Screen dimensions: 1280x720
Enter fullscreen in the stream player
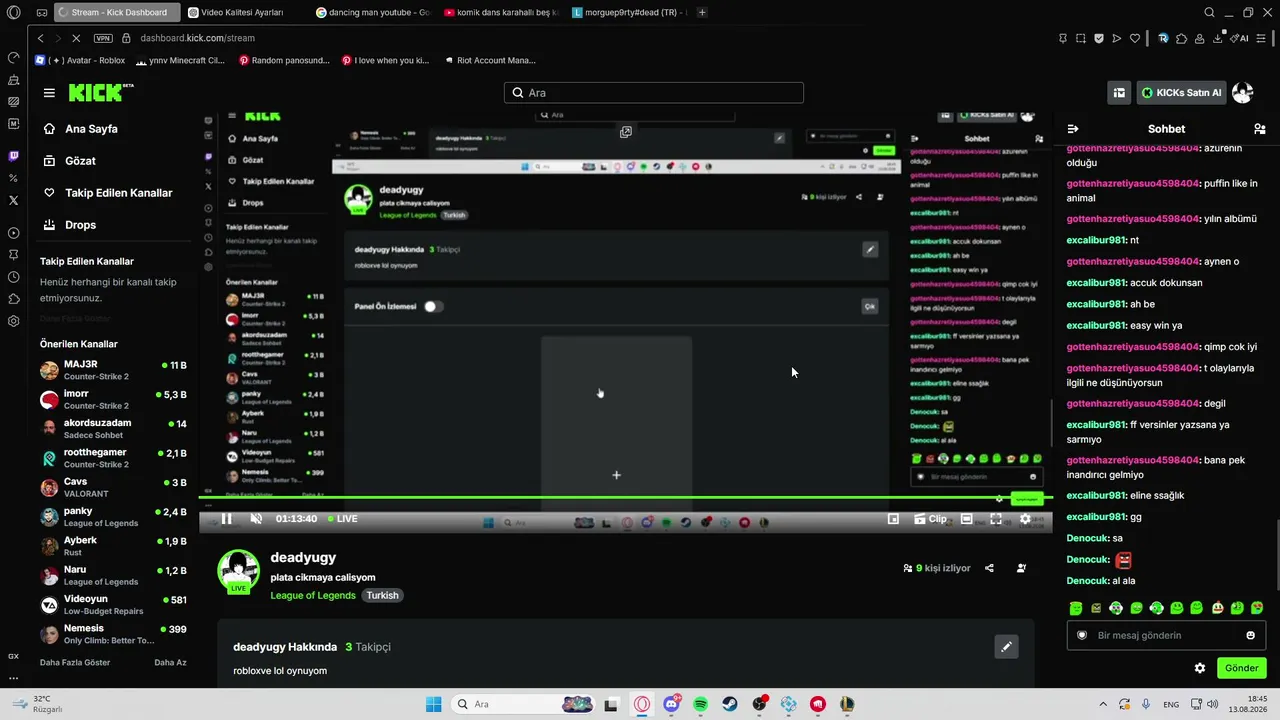996,519
